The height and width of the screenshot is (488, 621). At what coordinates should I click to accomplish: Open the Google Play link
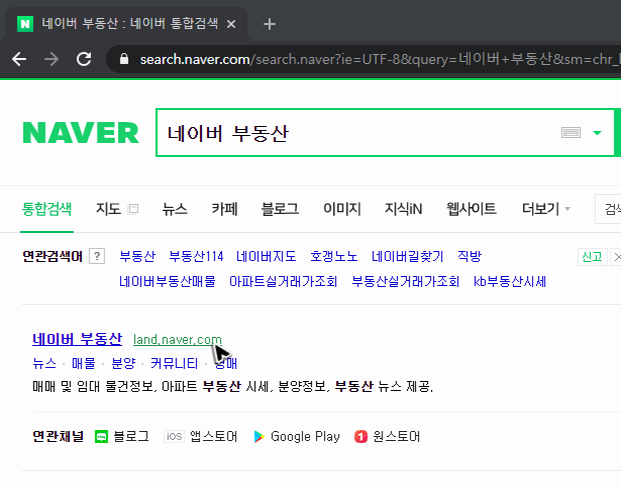pos(305,437)
